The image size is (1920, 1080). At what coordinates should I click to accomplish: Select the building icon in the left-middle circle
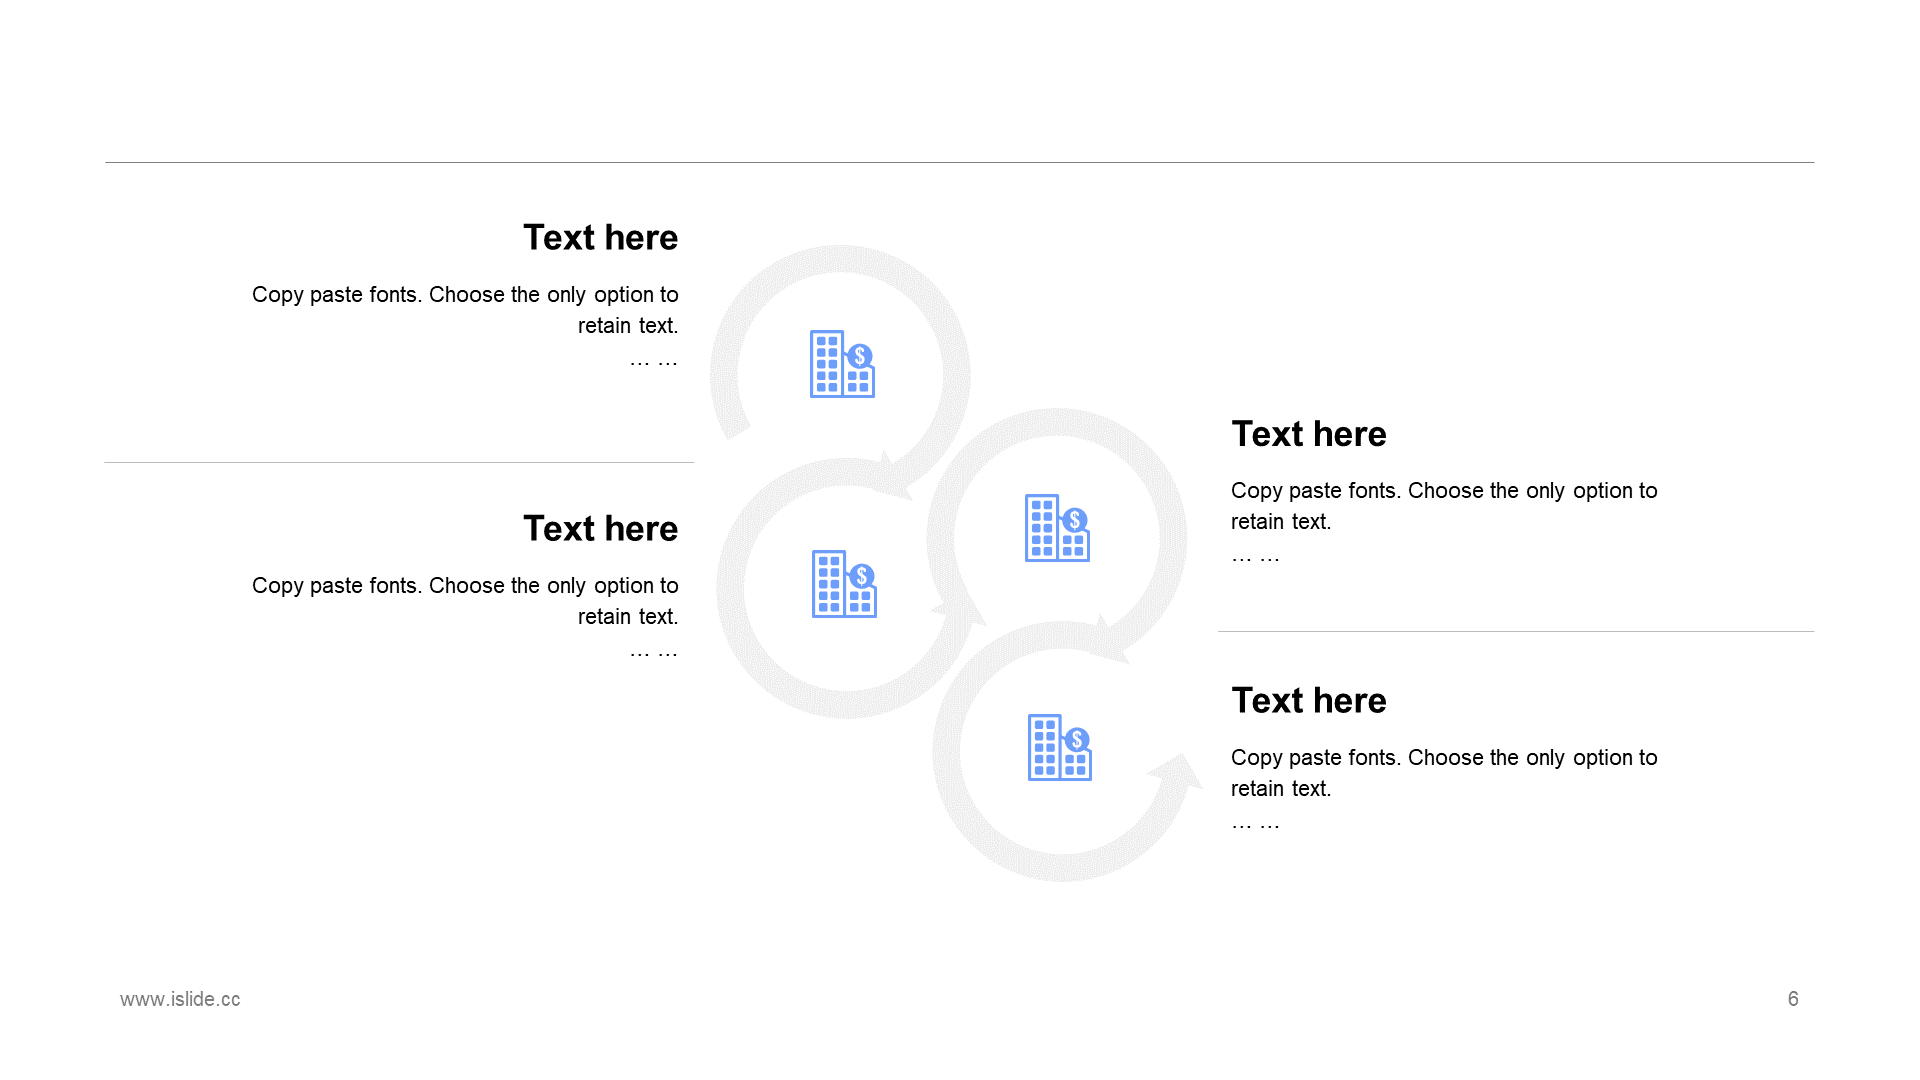(844, 584)
